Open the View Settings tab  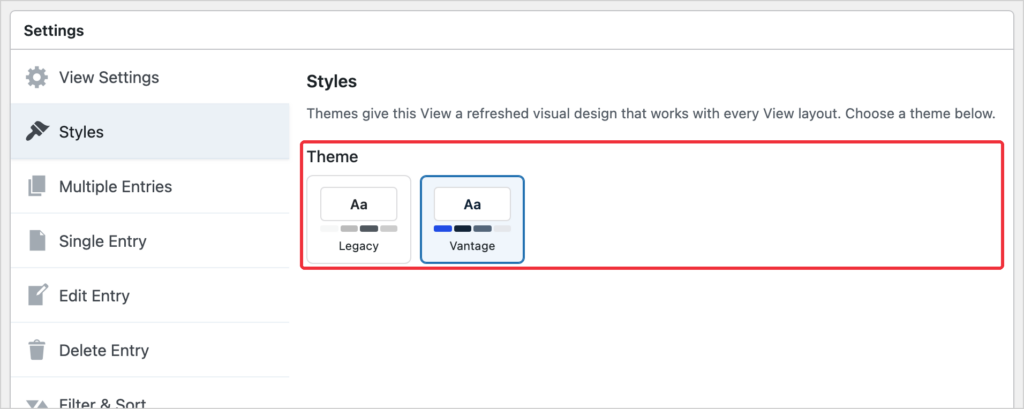[x=150, y=78]
